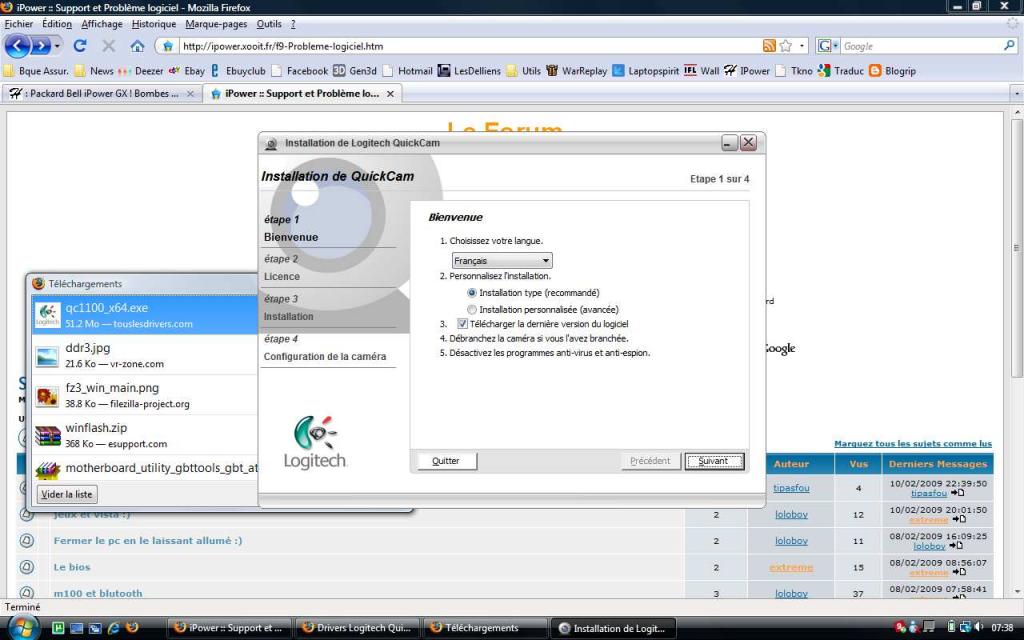The width and height of the screenshot is (1024, 640).
Task: Switch to the Téléchargements taskbar window
Action: point(485,628)
